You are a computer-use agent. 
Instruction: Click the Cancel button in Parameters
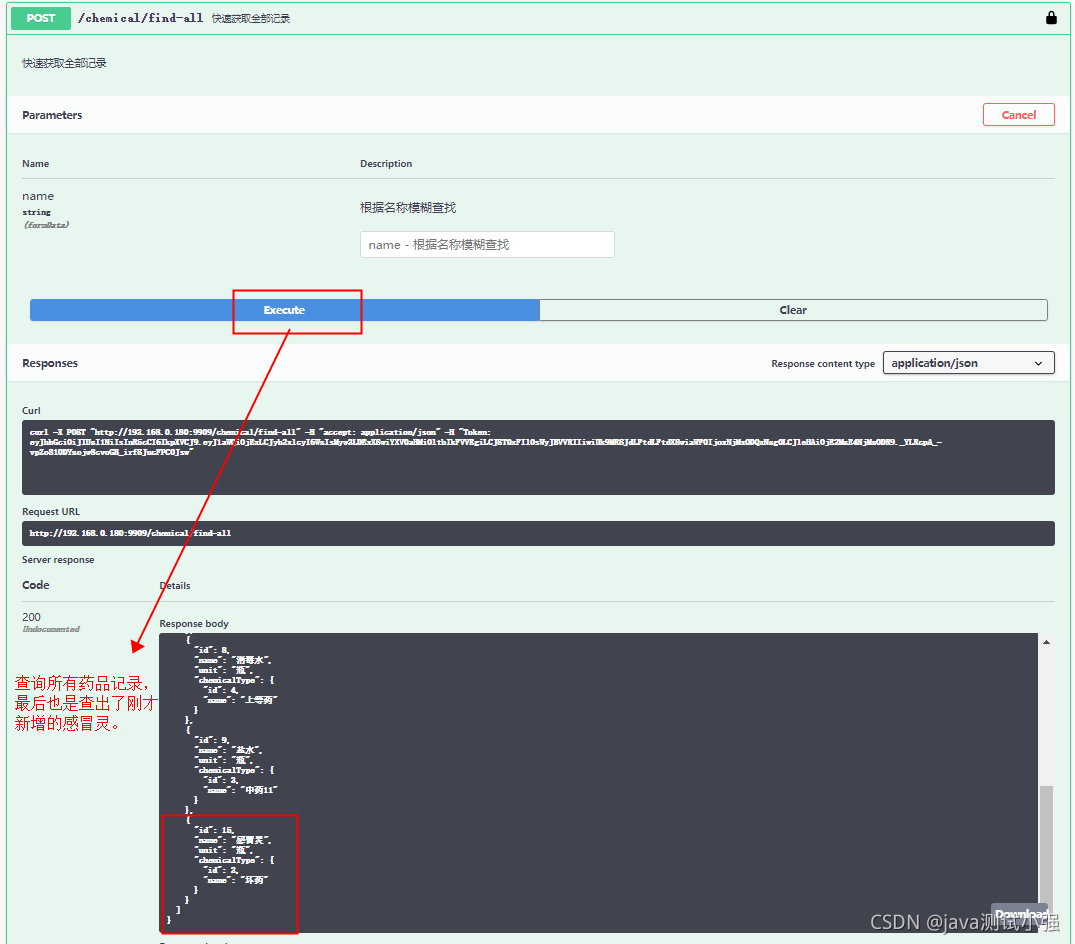point(1018,114)
